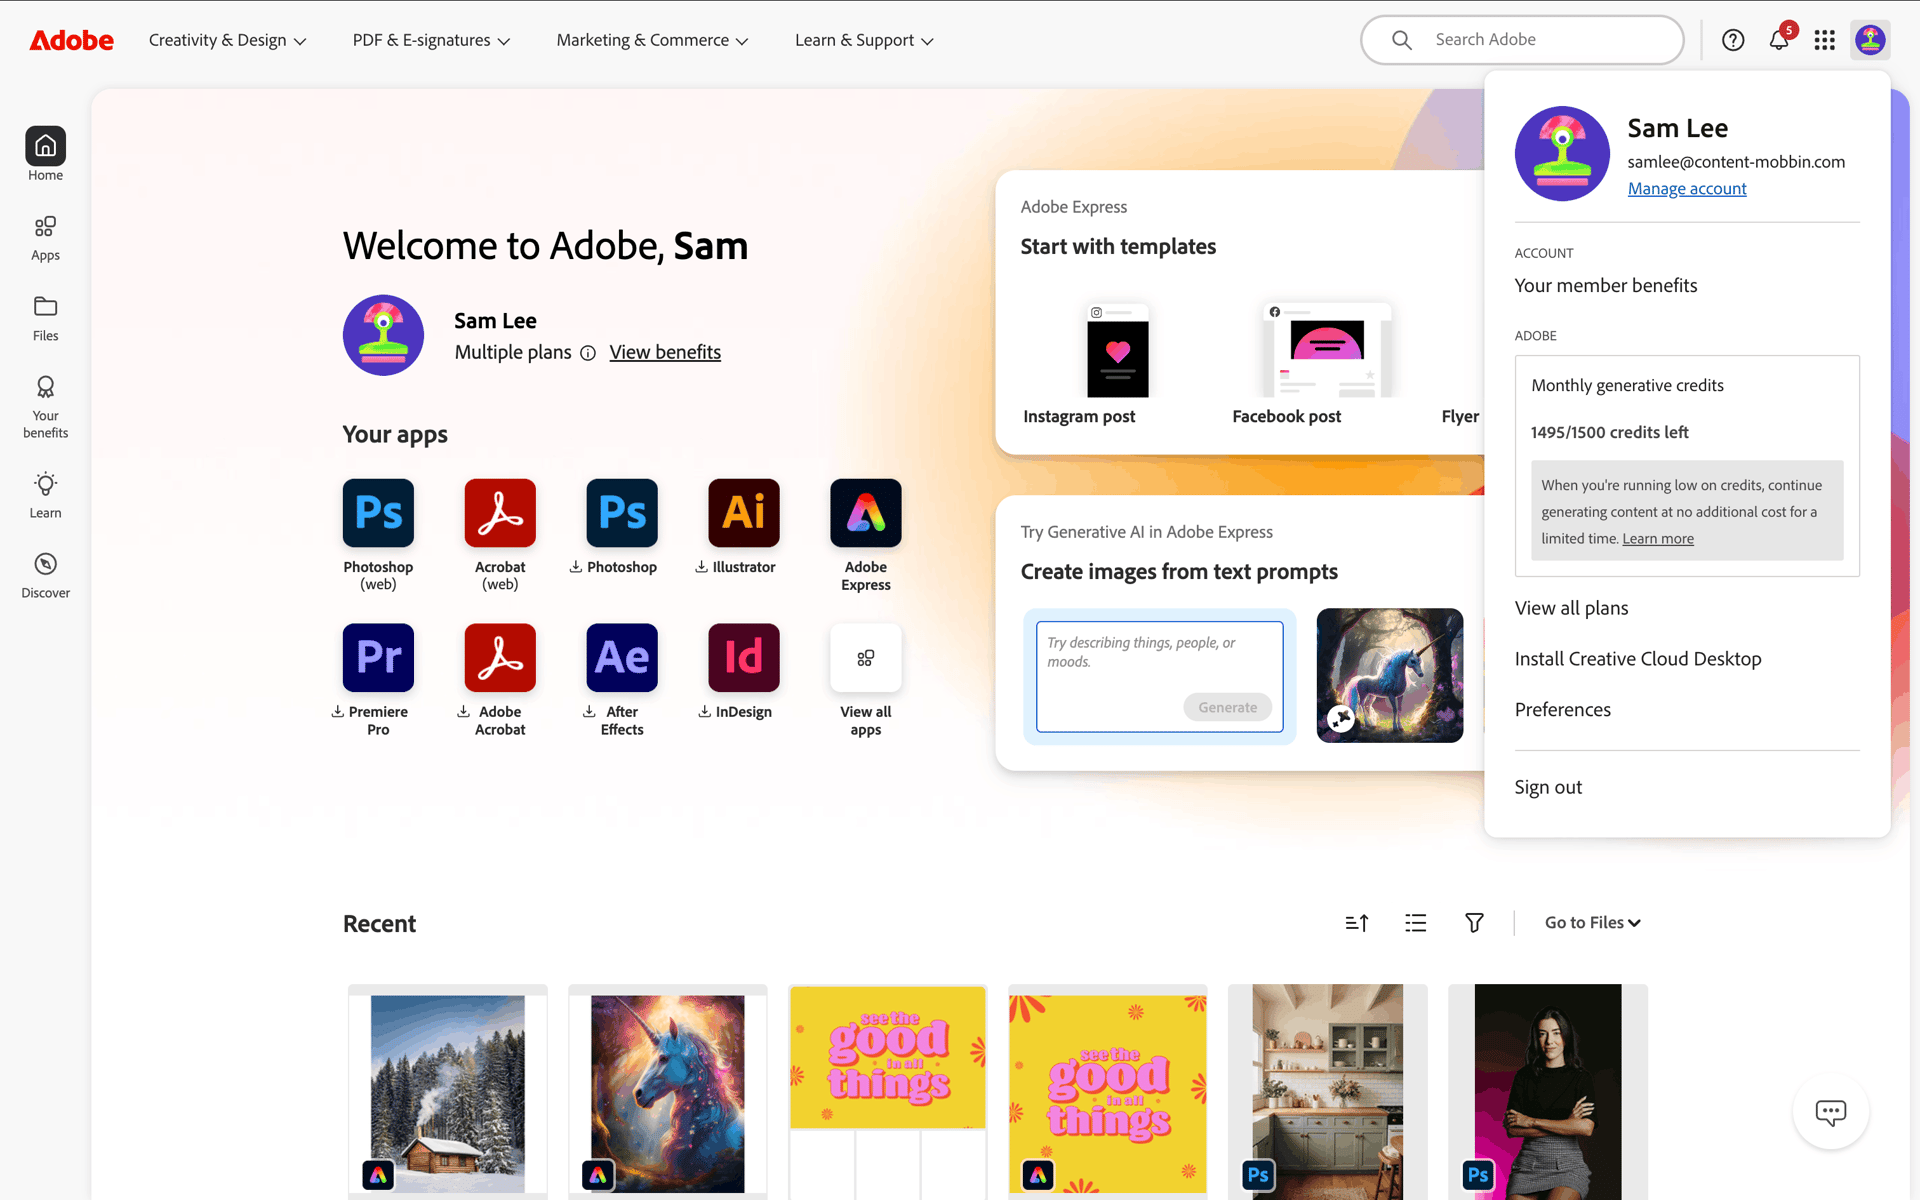Click the profile avatar in top bar
Screen dimensions: 1920x1200
1870,40
